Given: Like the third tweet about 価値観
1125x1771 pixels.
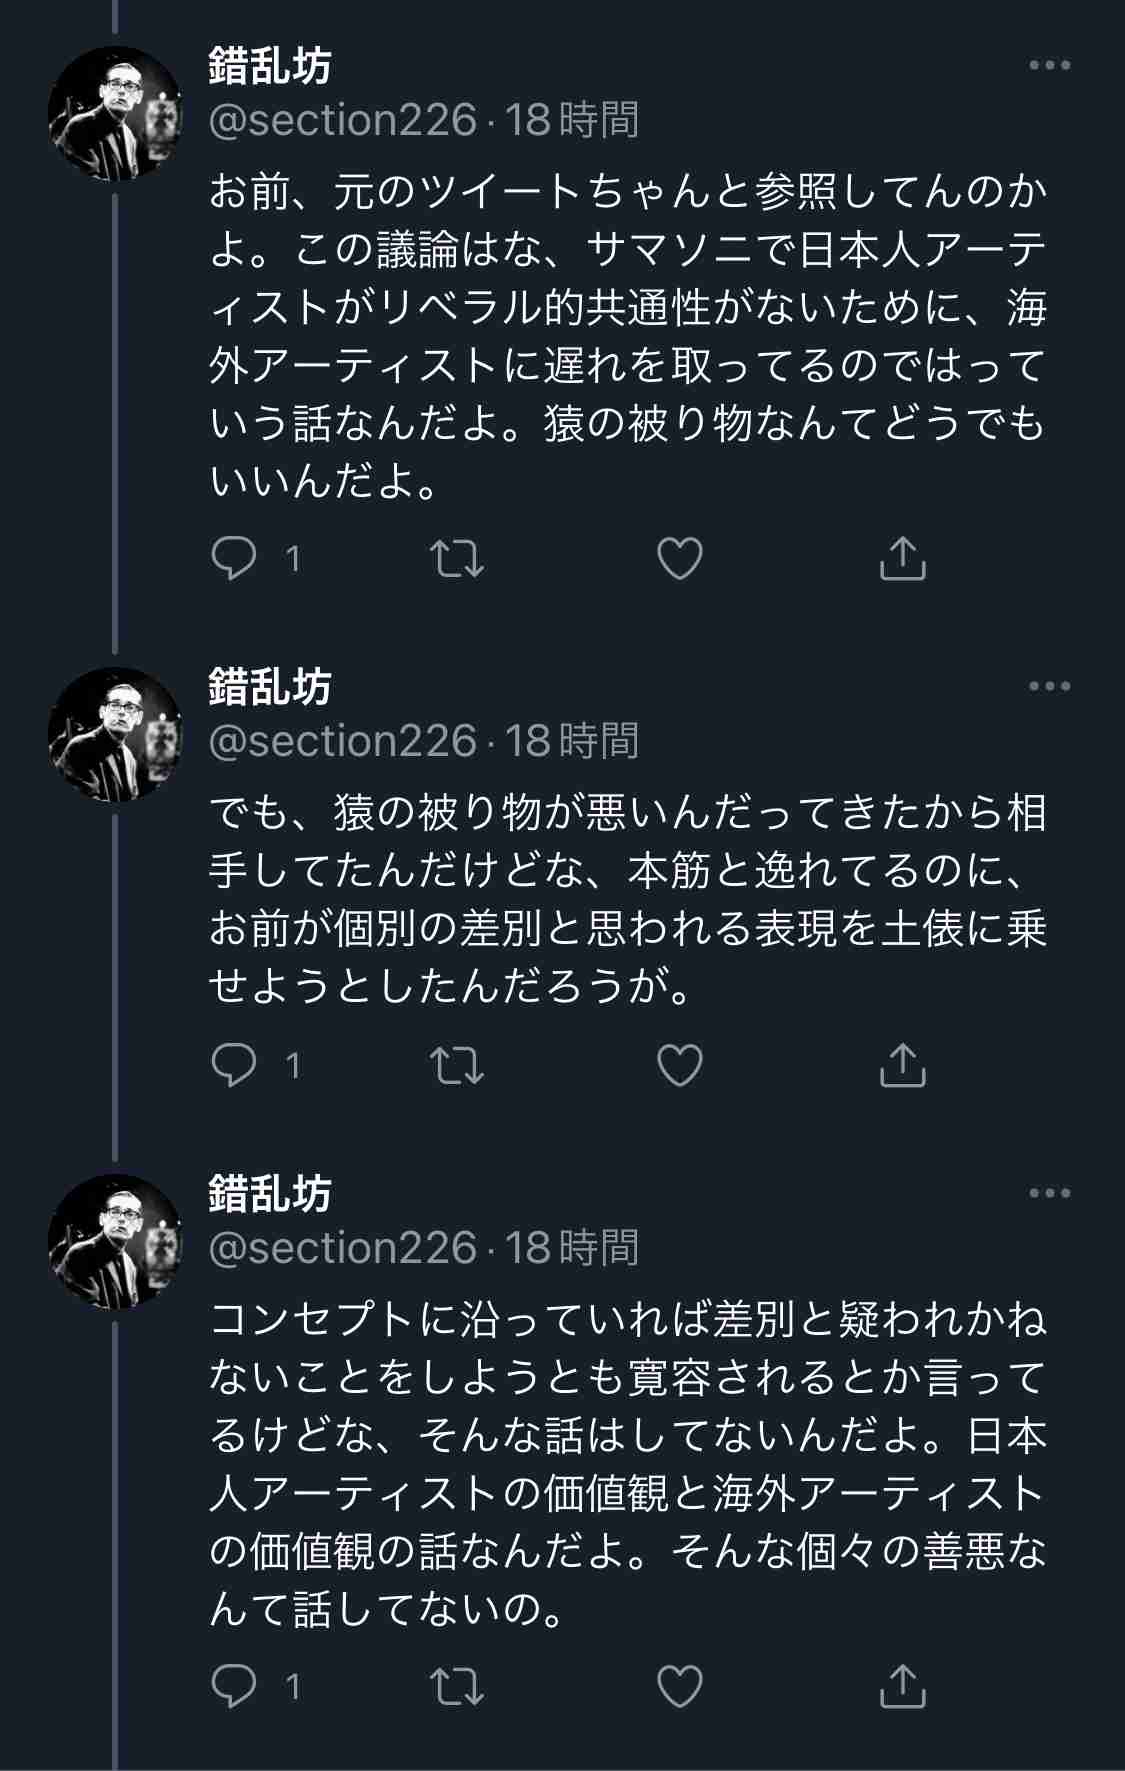Looking at the screenshot, I should point(680,1687).
